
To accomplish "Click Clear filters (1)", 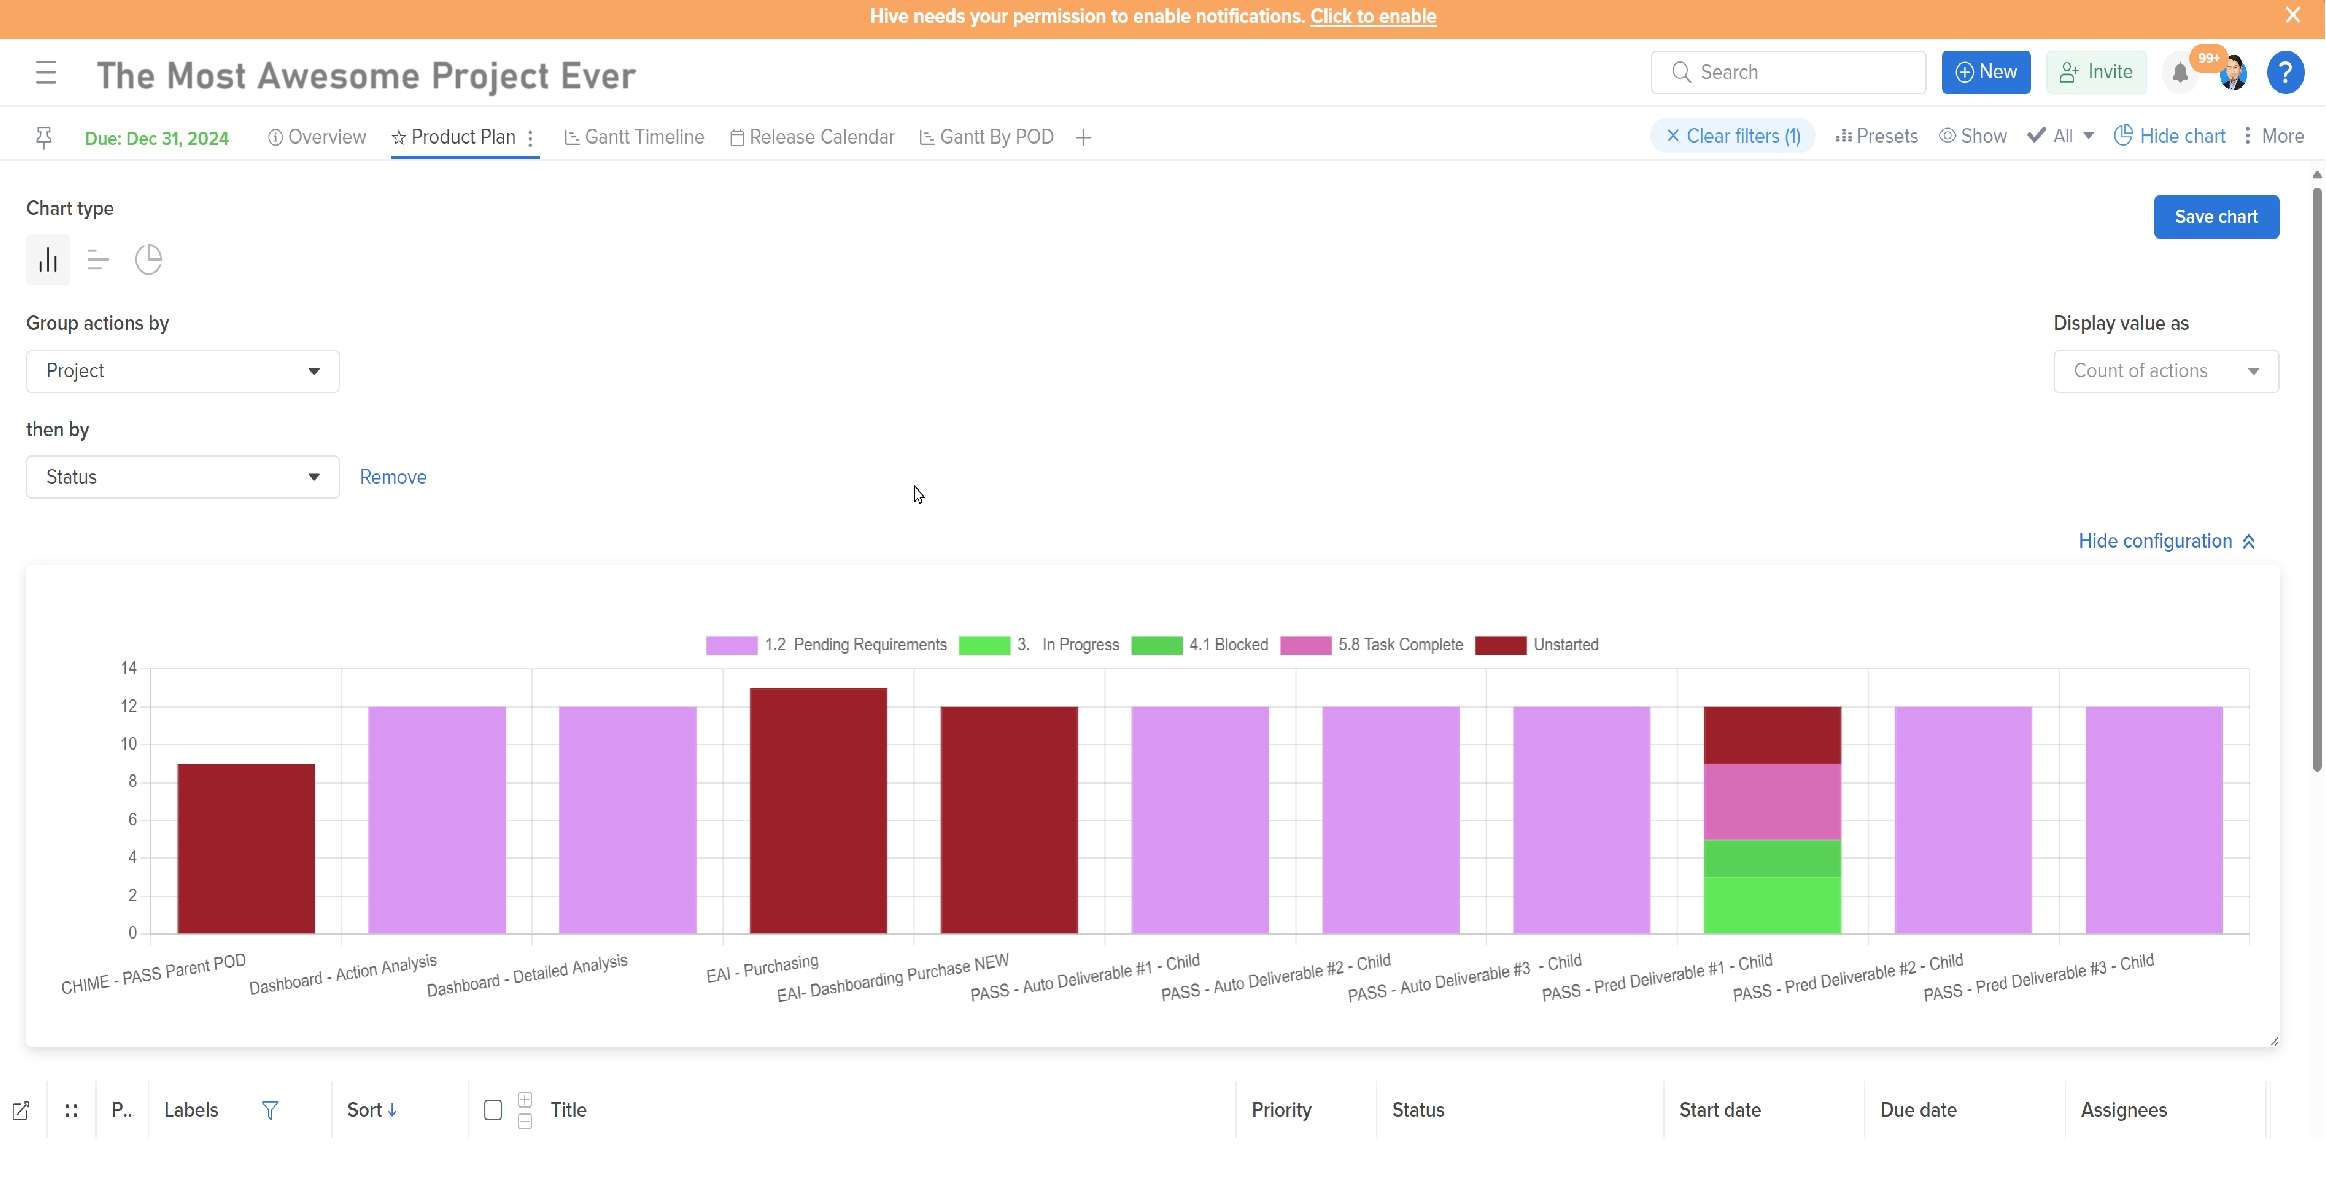I will tap(1733, 136).
